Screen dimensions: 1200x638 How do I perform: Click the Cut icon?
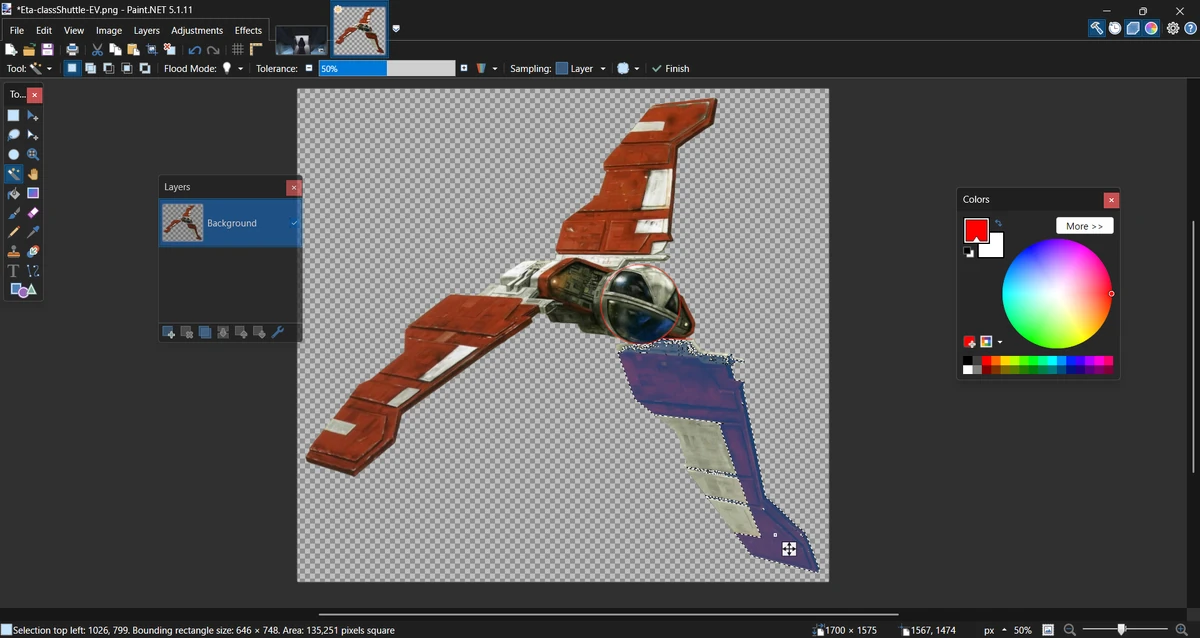point(97,49)
